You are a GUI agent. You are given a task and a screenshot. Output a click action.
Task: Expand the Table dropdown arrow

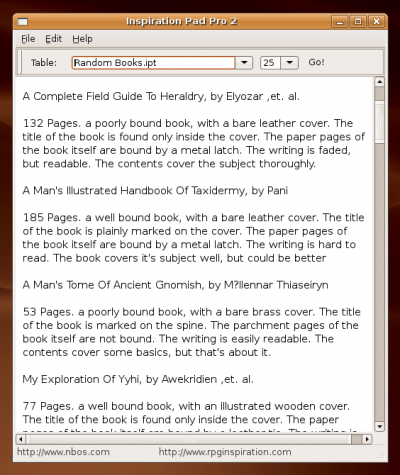point(244,62)
